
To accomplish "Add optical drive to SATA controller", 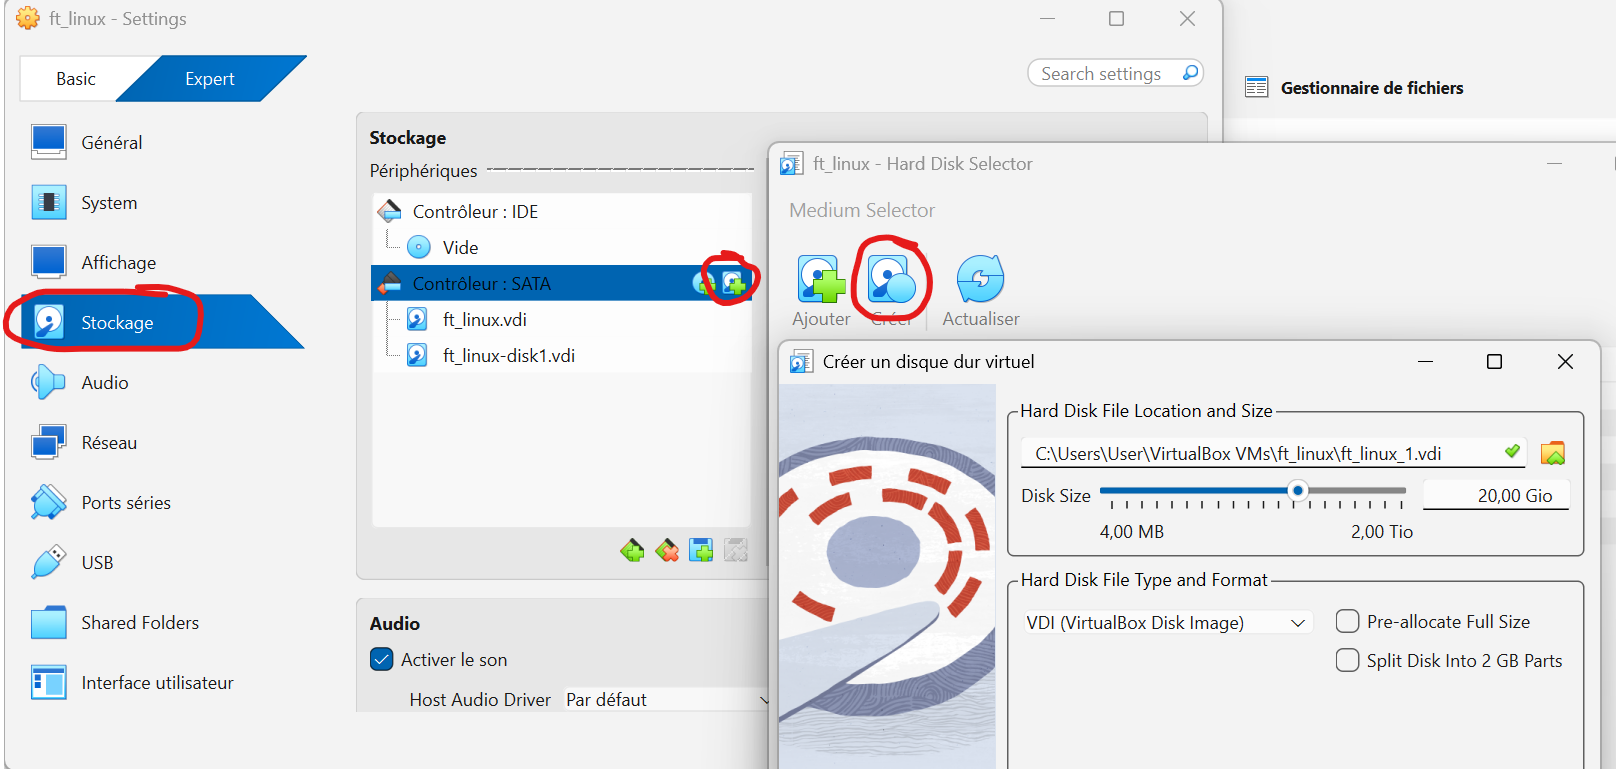I will pos(704,284).
